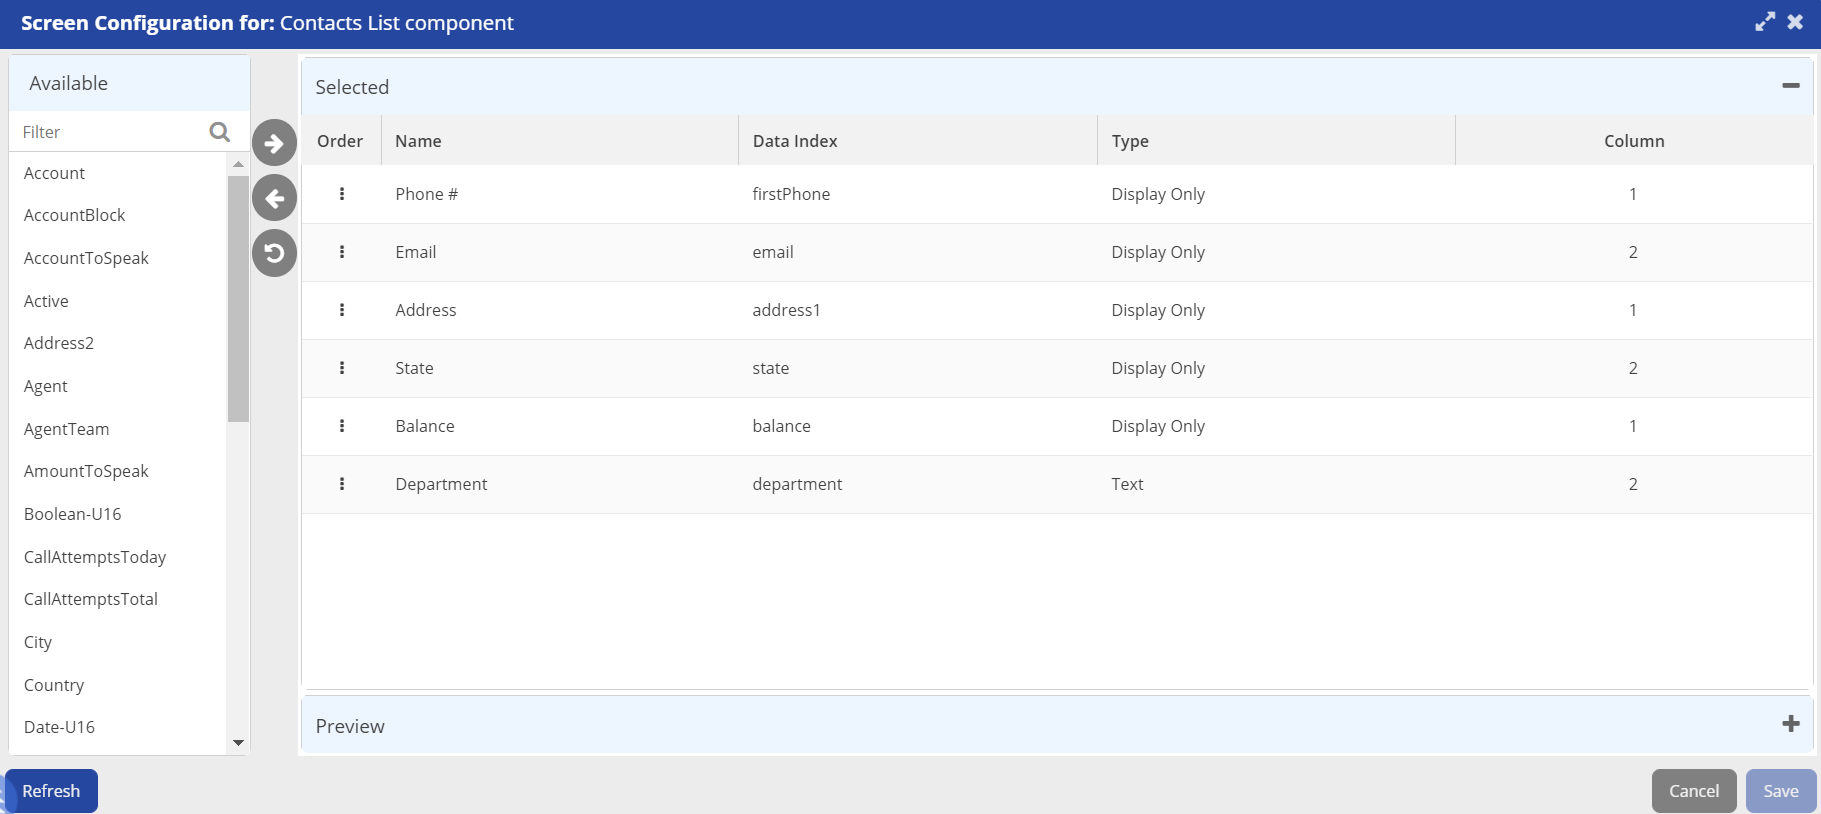Select CallAttemptsTotal in the Available list
This screenshot has width=1821, height=814.
pyautogui.click(x=91, y=599)
